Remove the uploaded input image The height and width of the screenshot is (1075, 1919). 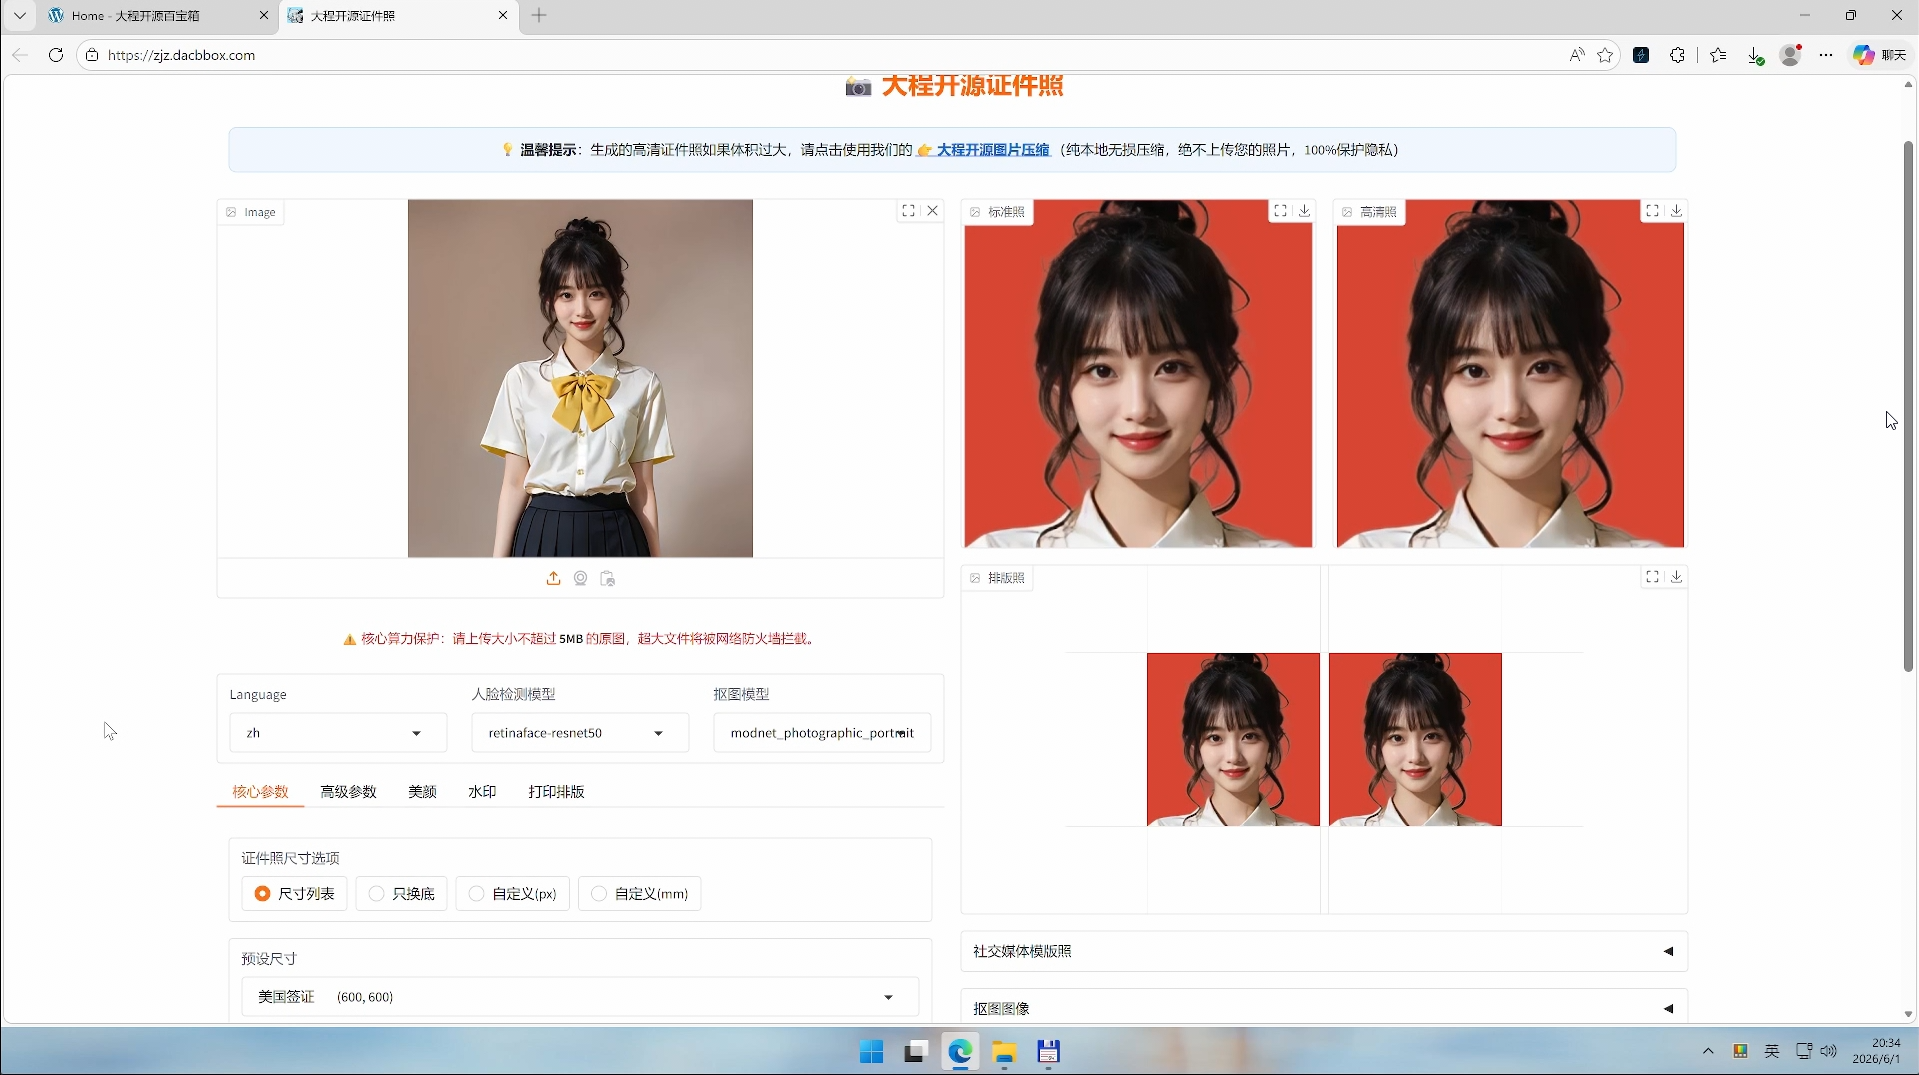(x=933, y=210)
